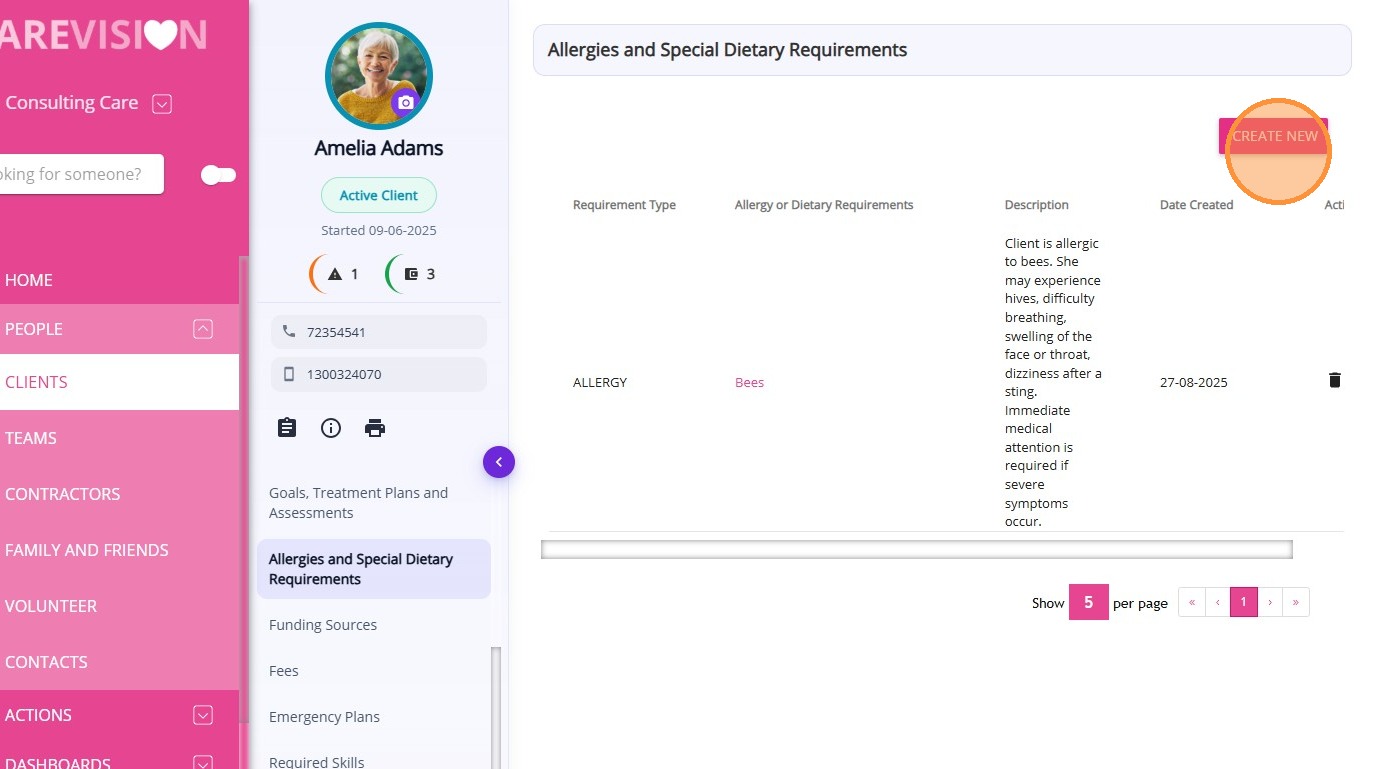1376x769 pixels.
Task: Open the TEAMS menu item
Action: [x=31, y=438]
